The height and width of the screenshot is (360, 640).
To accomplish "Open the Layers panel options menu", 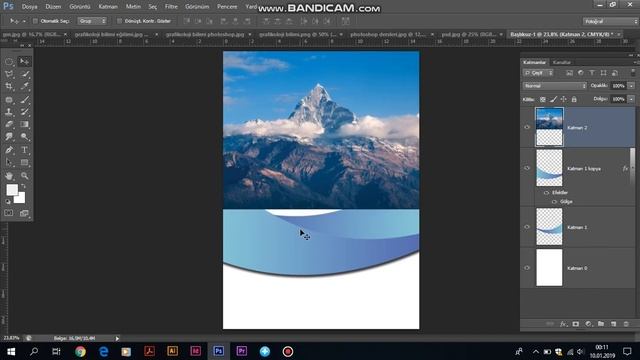I will [x=636, y=62].
